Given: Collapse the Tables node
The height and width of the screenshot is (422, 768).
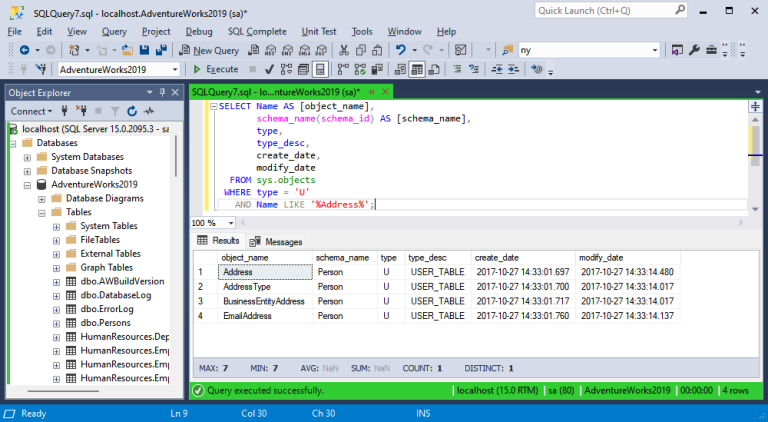Looking at the screenshot, I should click(42, 212).
